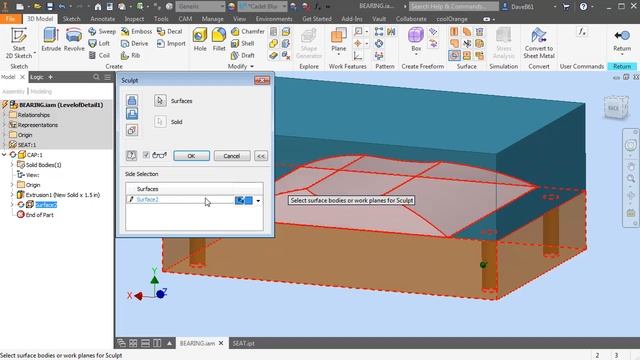
Task: Select Surface2 row in Side Selection list
Action: [x=194, y=200]
